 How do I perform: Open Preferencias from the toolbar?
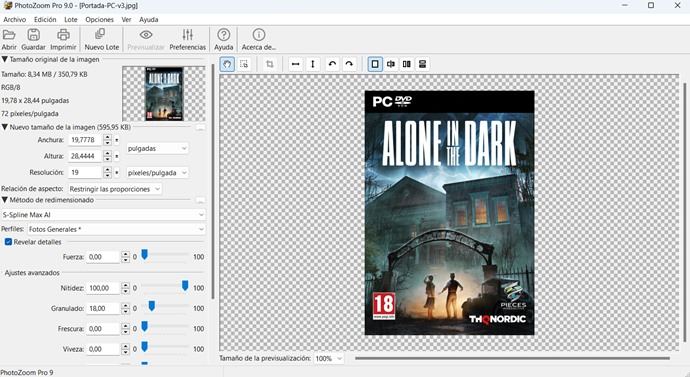pyautogui.click(x=187, y=39)
